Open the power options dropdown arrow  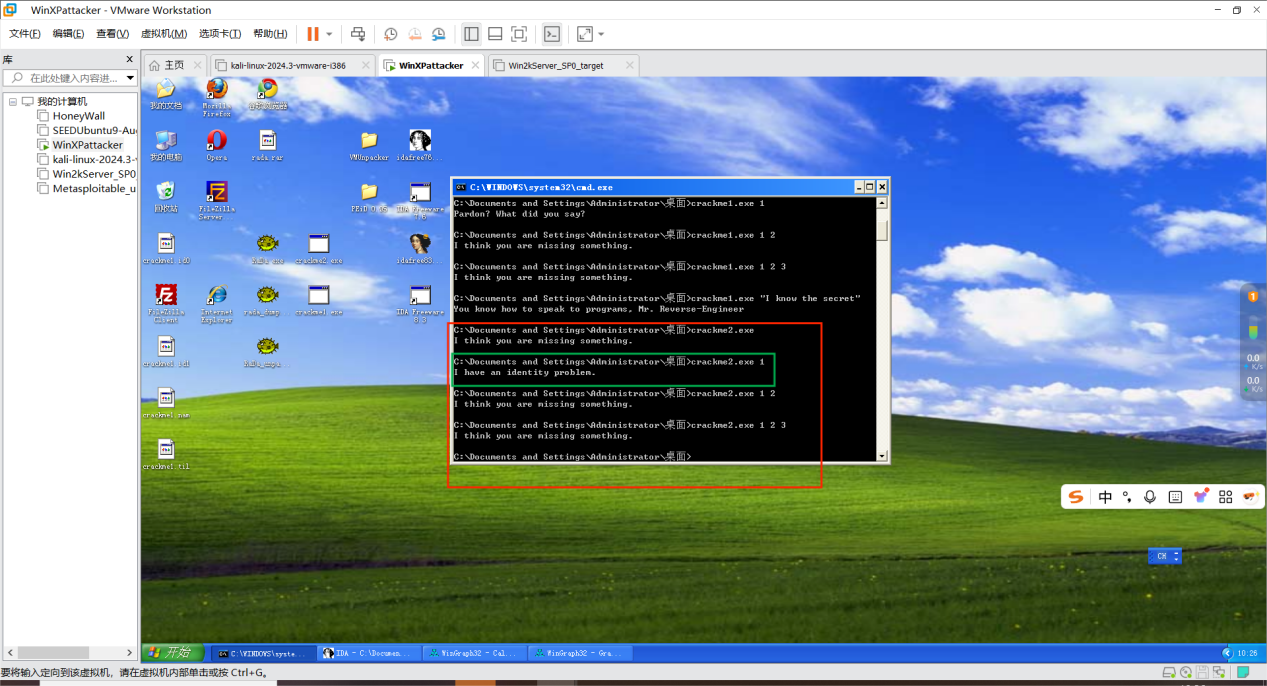pos(329,34)
